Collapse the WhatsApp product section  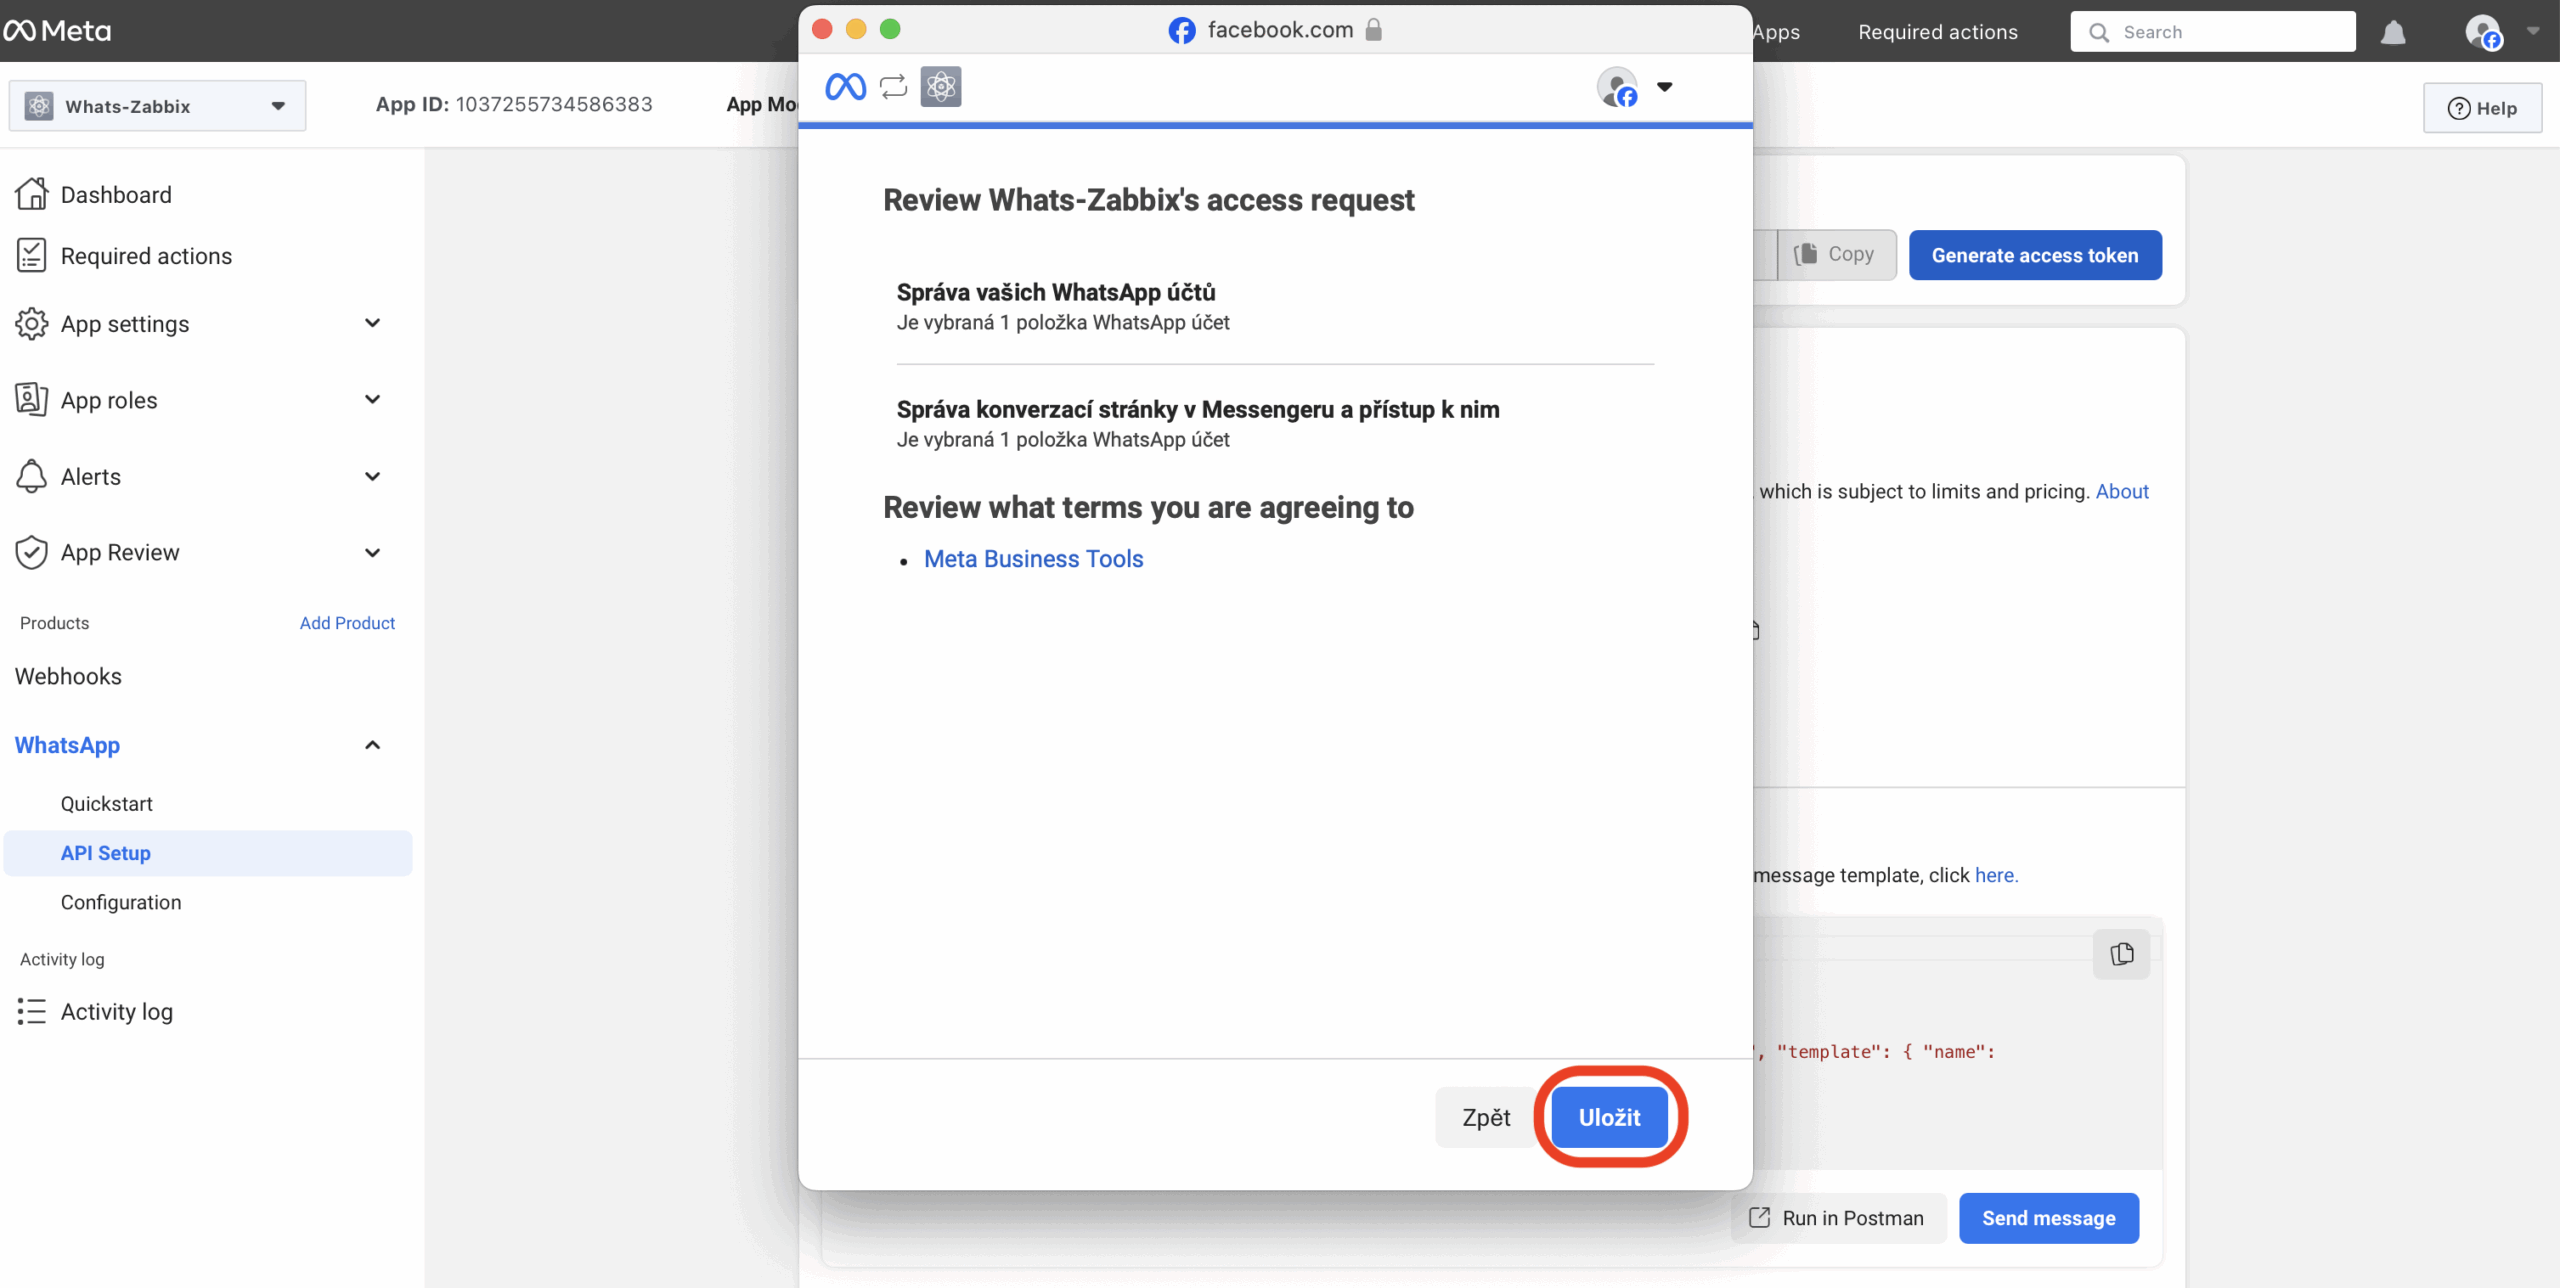tap(373, 745)
